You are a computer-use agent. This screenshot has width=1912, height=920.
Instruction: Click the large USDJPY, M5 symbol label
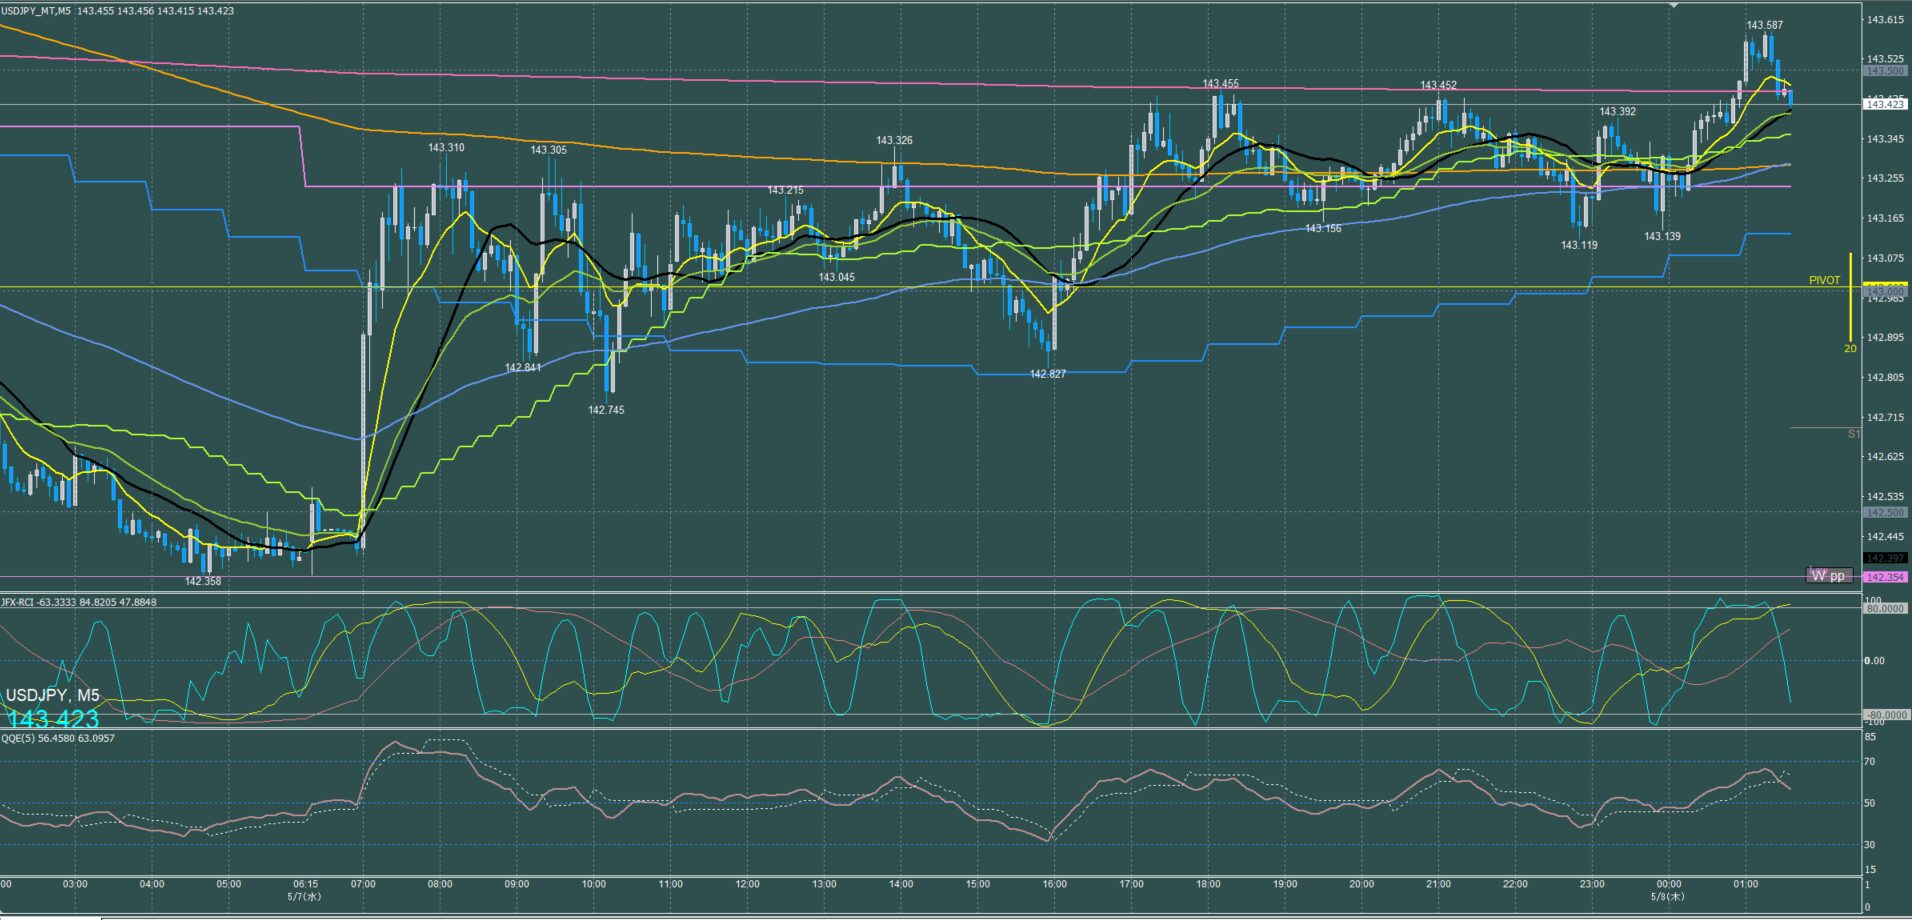pos(53,695)
